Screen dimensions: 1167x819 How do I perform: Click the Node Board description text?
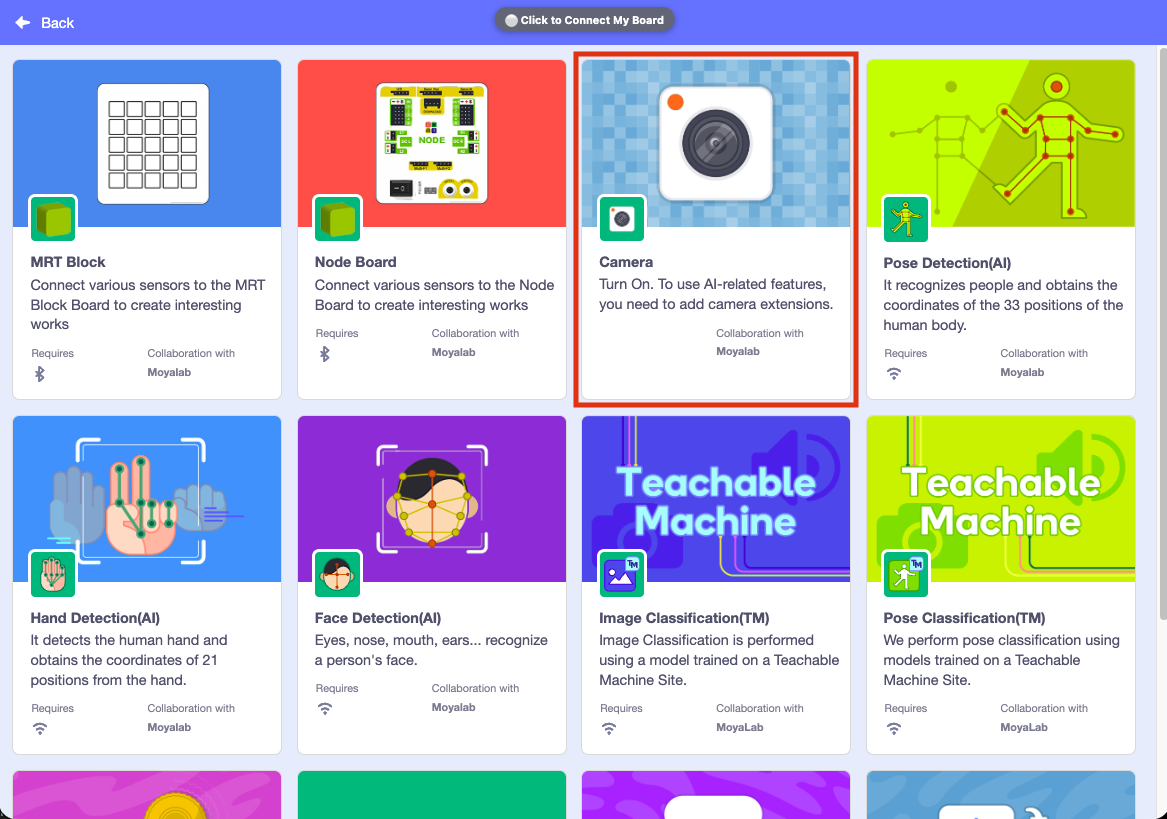point(435,295)
